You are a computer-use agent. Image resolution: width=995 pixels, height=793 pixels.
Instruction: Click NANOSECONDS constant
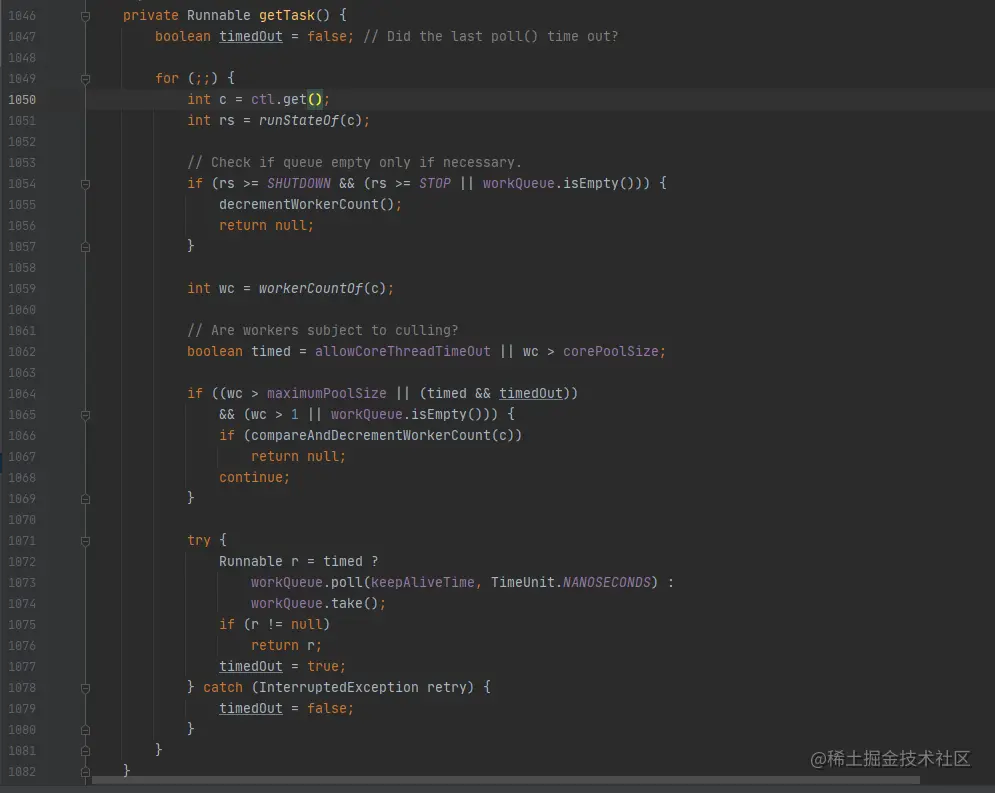[x=607, y=582]
